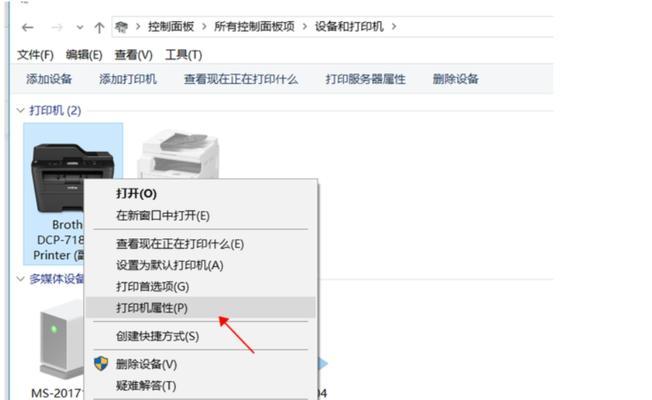The image size is (652, 400).
Task: Select the MS-2017 media device icon
Action: tap(62, 339)
